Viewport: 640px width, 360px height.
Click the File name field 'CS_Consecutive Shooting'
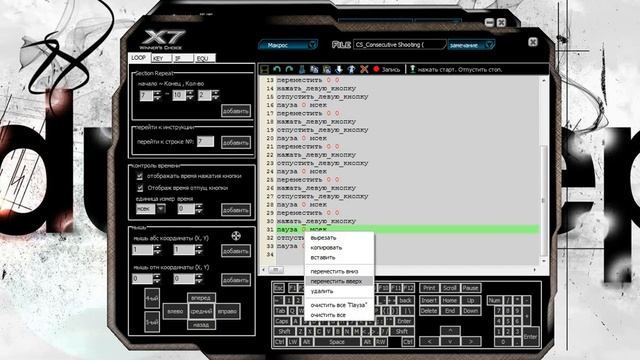pos(399,45)
